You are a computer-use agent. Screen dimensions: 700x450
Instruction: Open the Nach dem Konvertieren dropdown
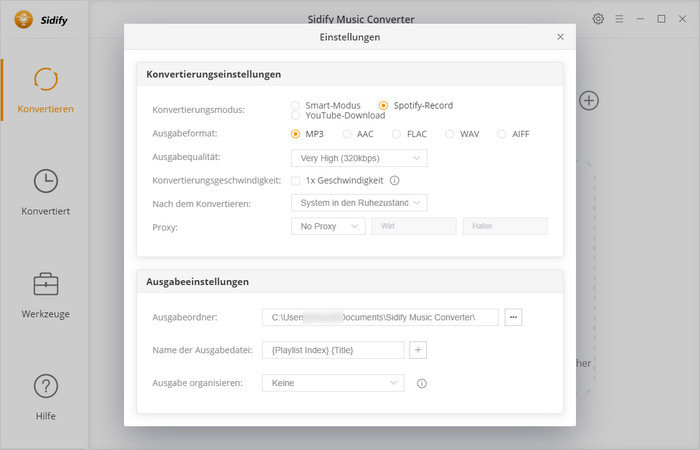[359, 203]
